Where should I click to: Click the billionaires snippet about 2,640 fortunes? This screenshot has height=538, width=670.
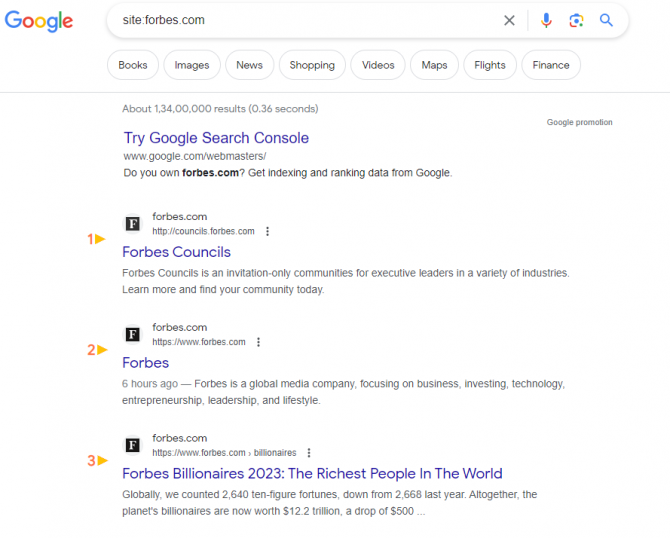click(x=329, y=503)
